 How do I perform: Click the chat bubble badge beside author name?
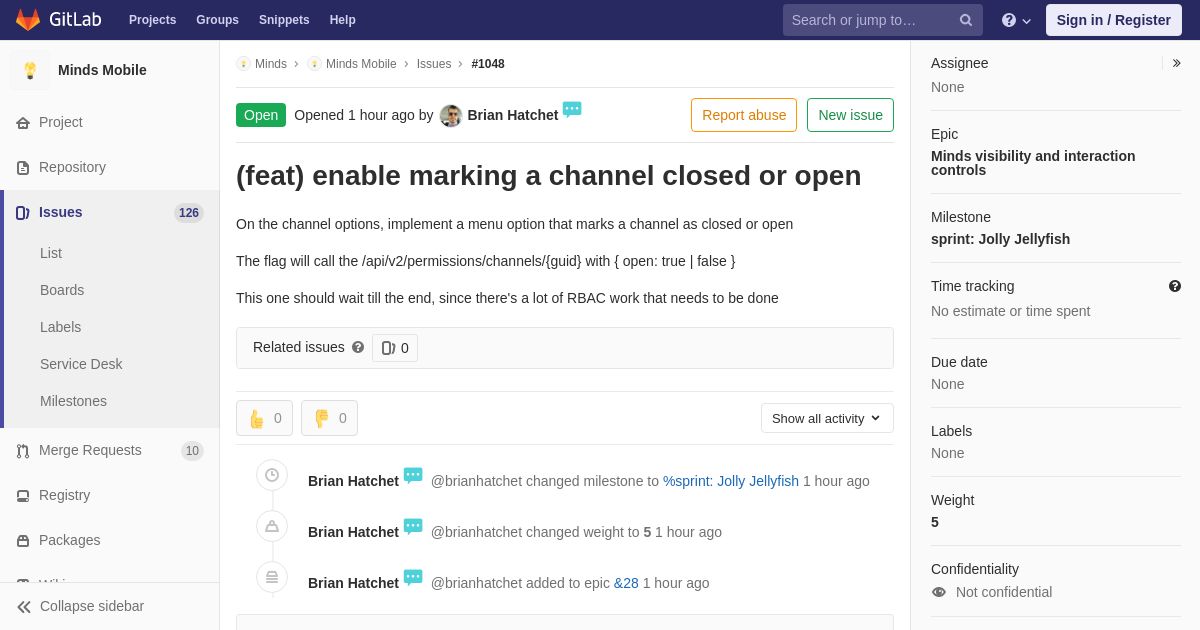[x=572, y=109]
